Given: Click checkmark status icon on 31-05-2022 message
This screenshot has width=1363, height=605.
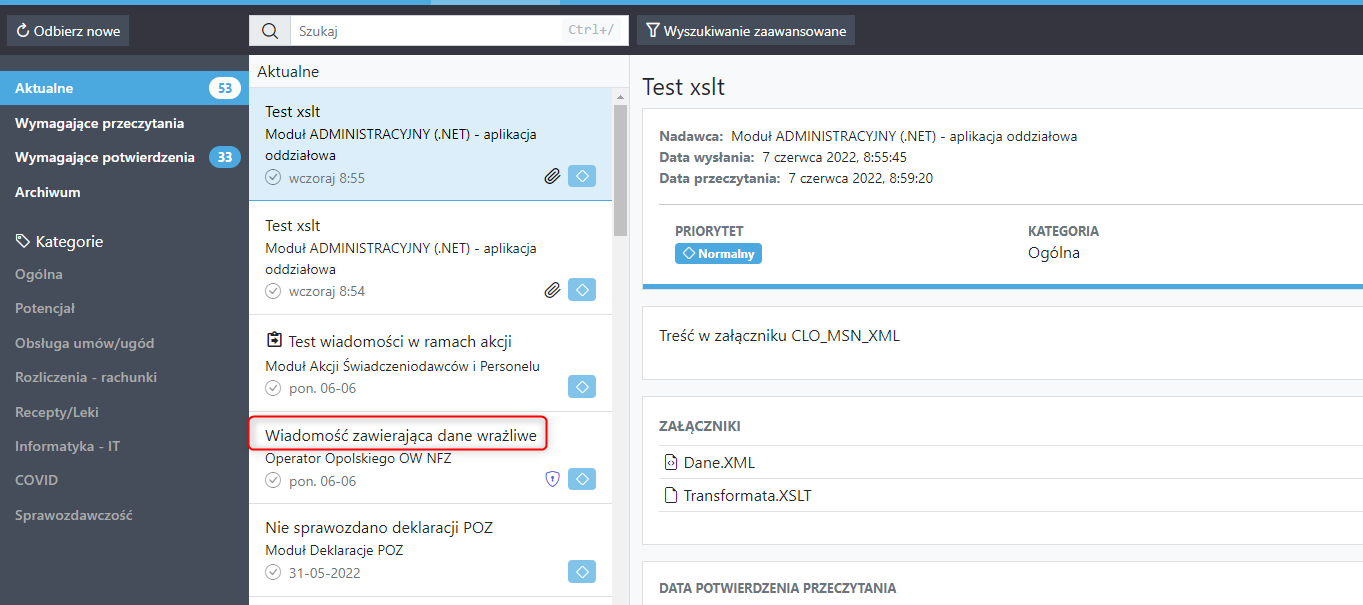Looking at the screenshot, I should [273, 572].
